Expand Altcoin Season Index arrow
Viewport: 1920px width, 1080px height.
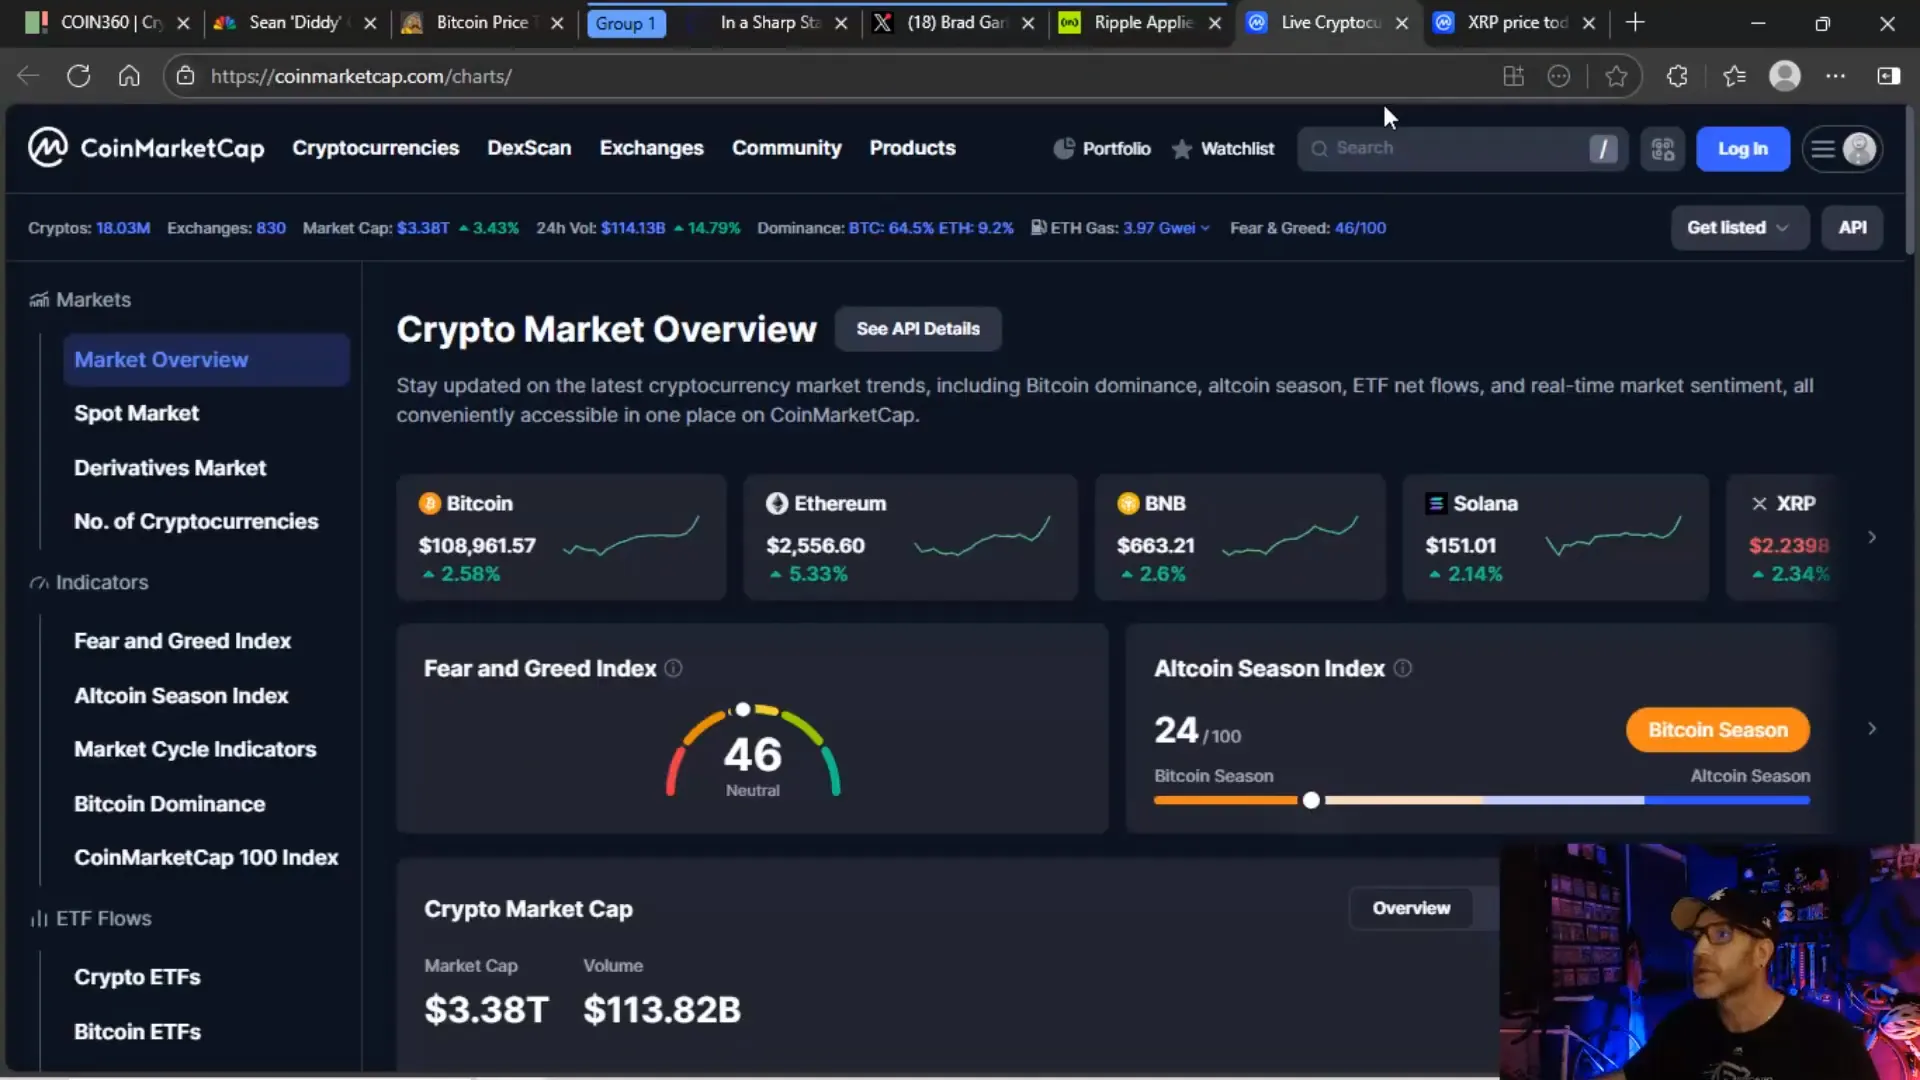click(x=1872, y=729)
